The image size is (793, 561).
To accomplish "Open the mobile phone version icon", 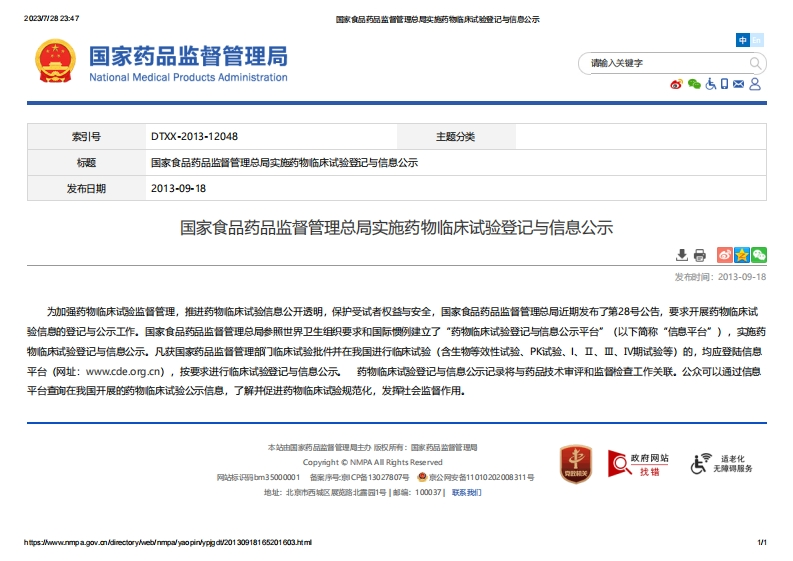I will 724,85.
